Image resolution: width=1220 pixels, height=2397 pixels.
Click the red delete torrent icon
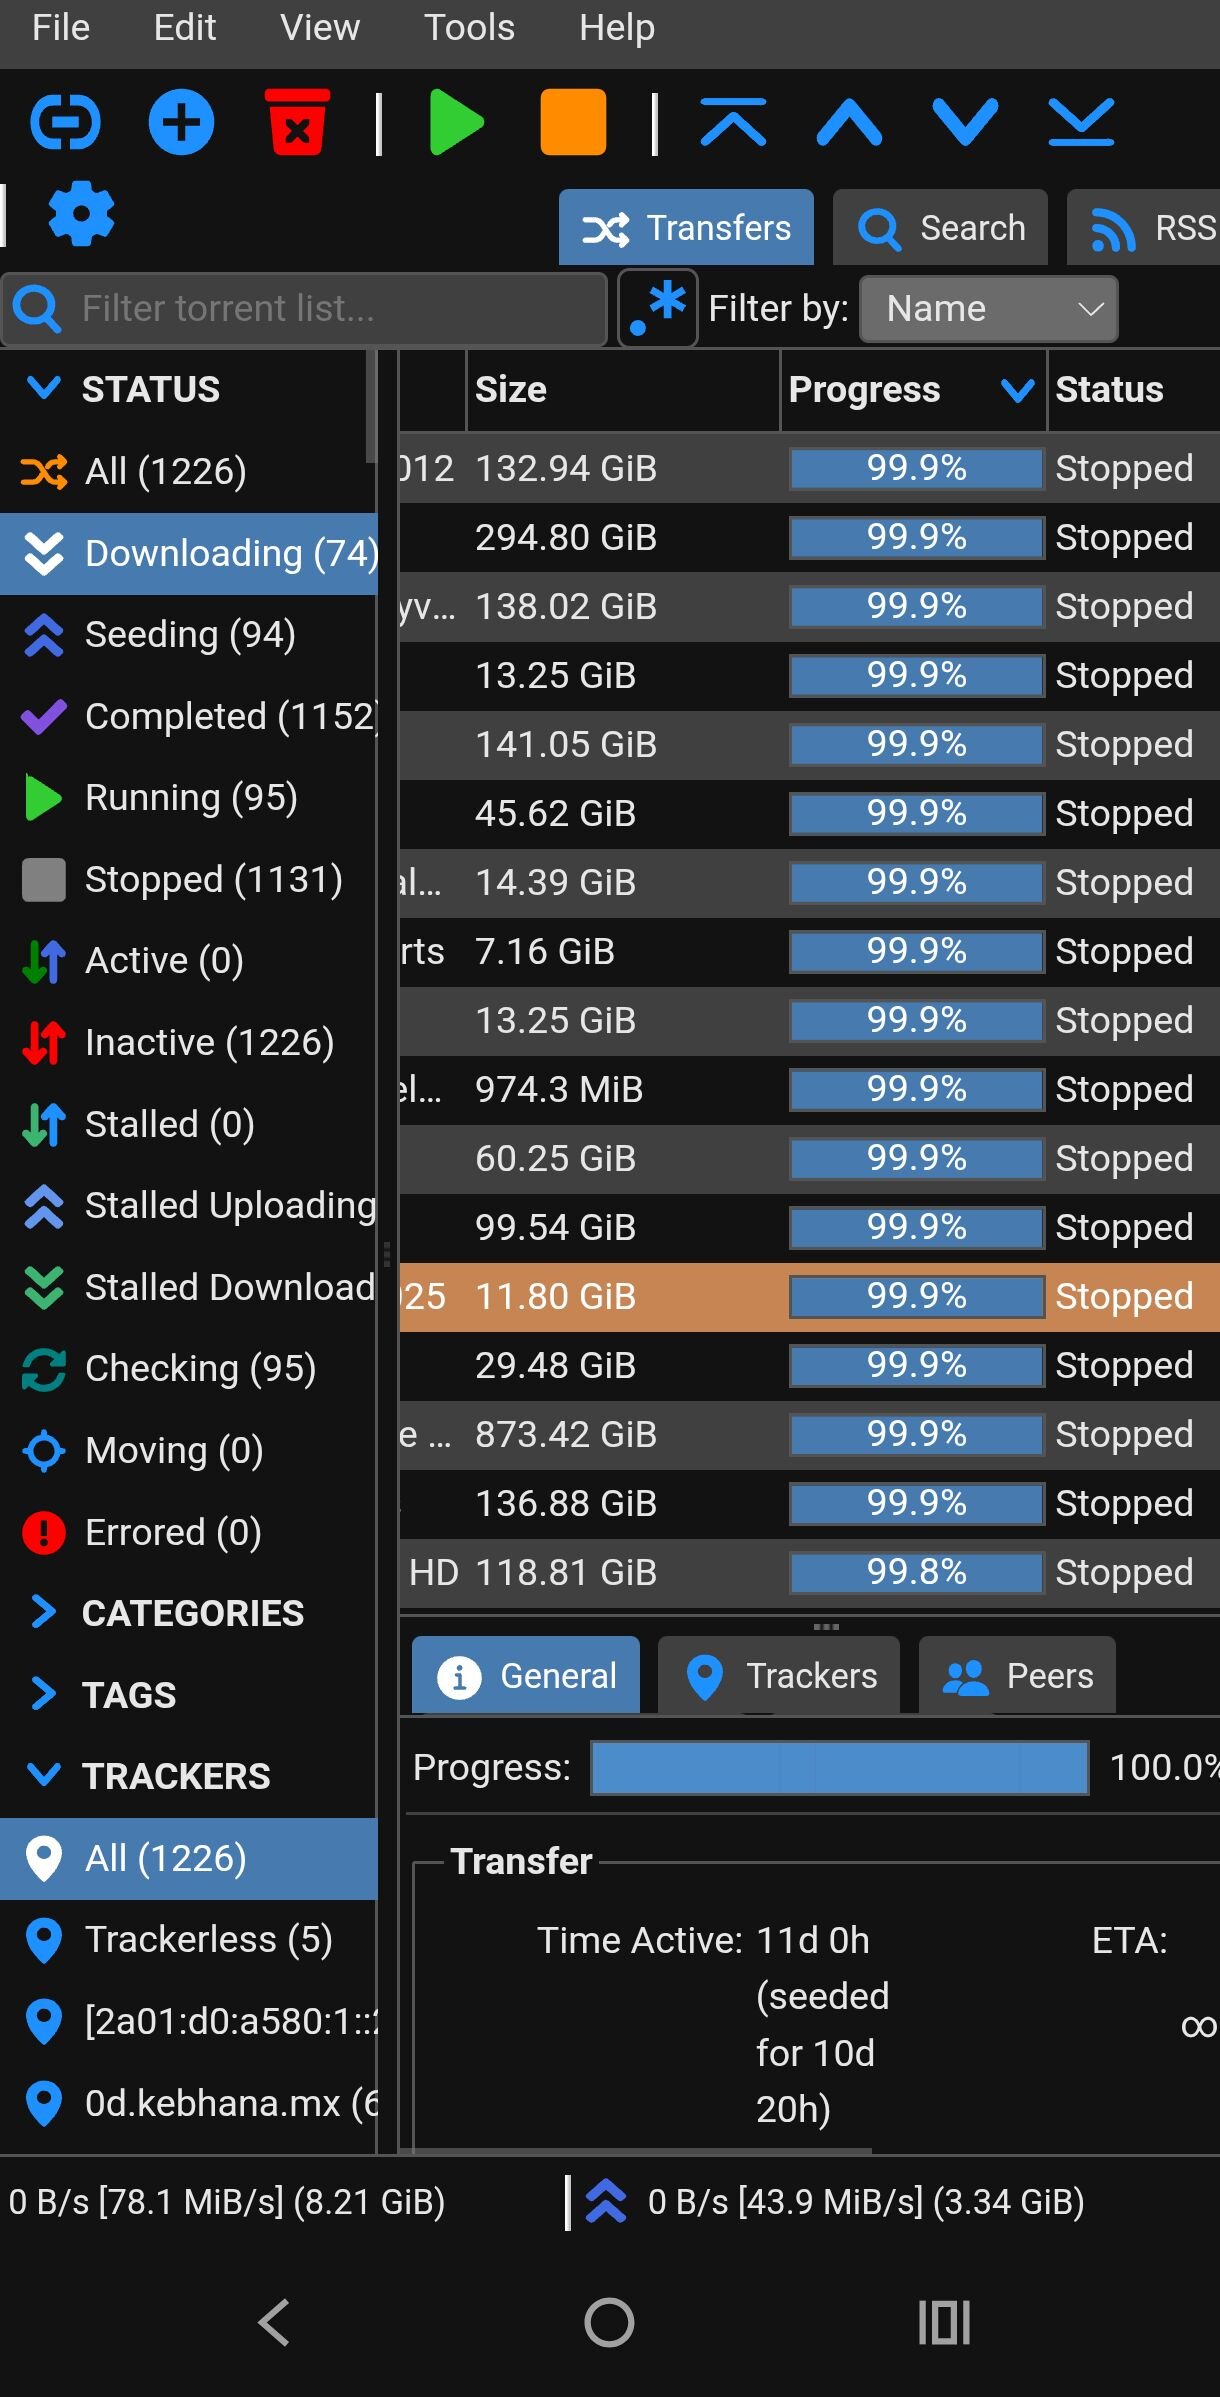(x=297, y=123)
